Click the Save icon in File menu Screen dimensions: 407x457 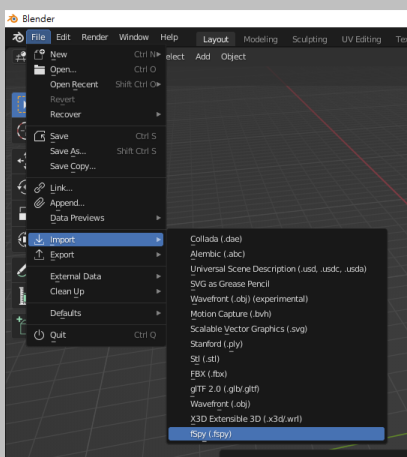[x=39, y=136]
